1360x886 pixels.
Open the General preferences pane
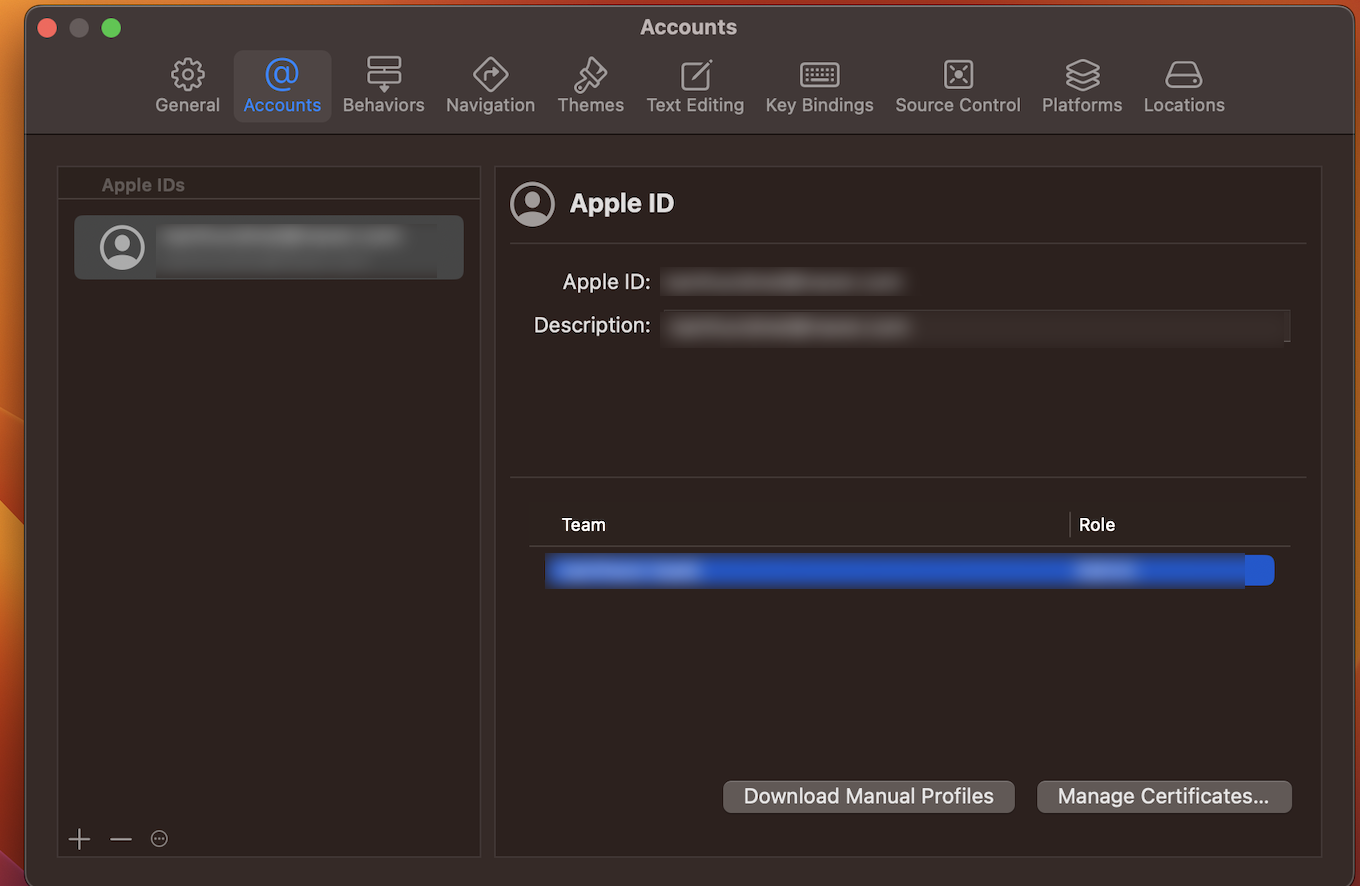[x=187, y=86]
